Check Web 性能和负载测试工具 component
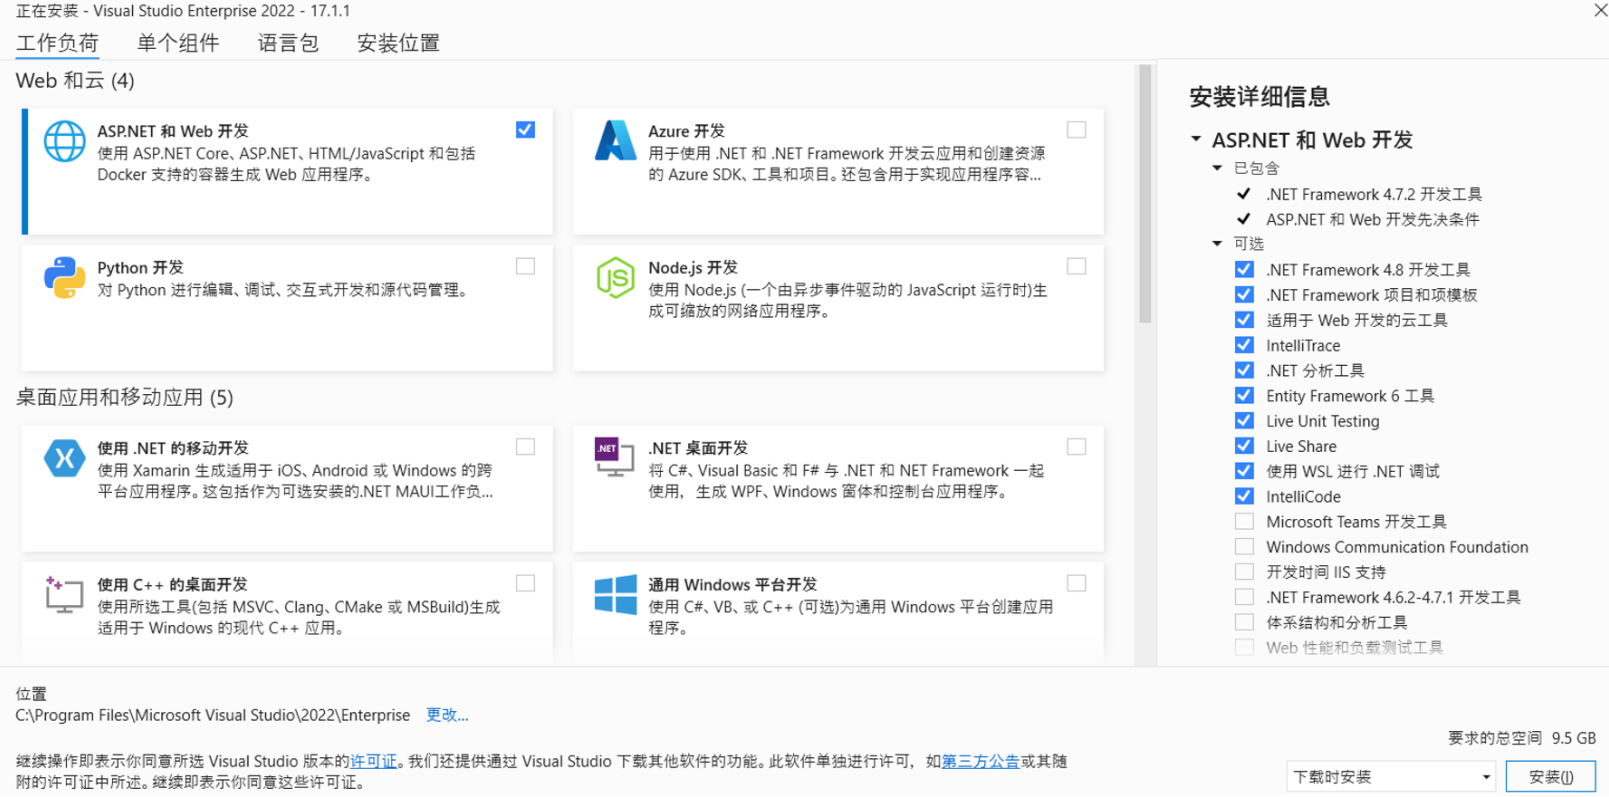1609x797 pixels. [1244, 647]
